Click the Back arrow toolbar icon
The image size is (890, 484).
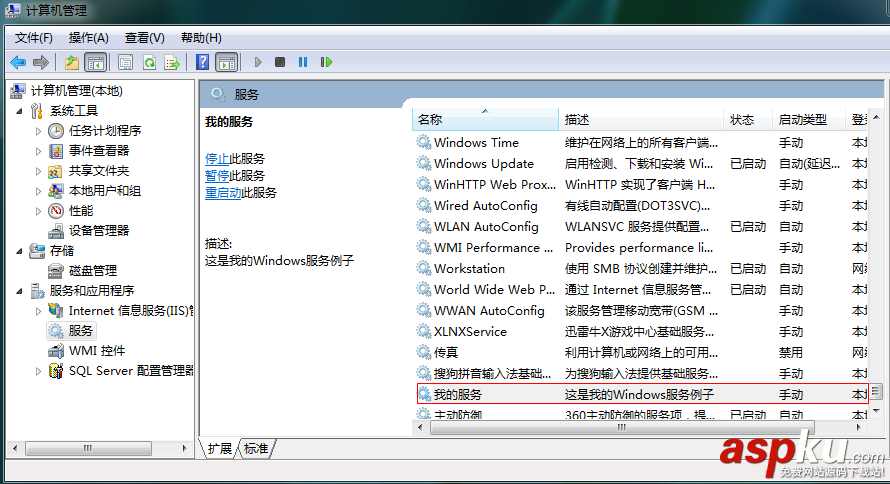tap(18, 62)
